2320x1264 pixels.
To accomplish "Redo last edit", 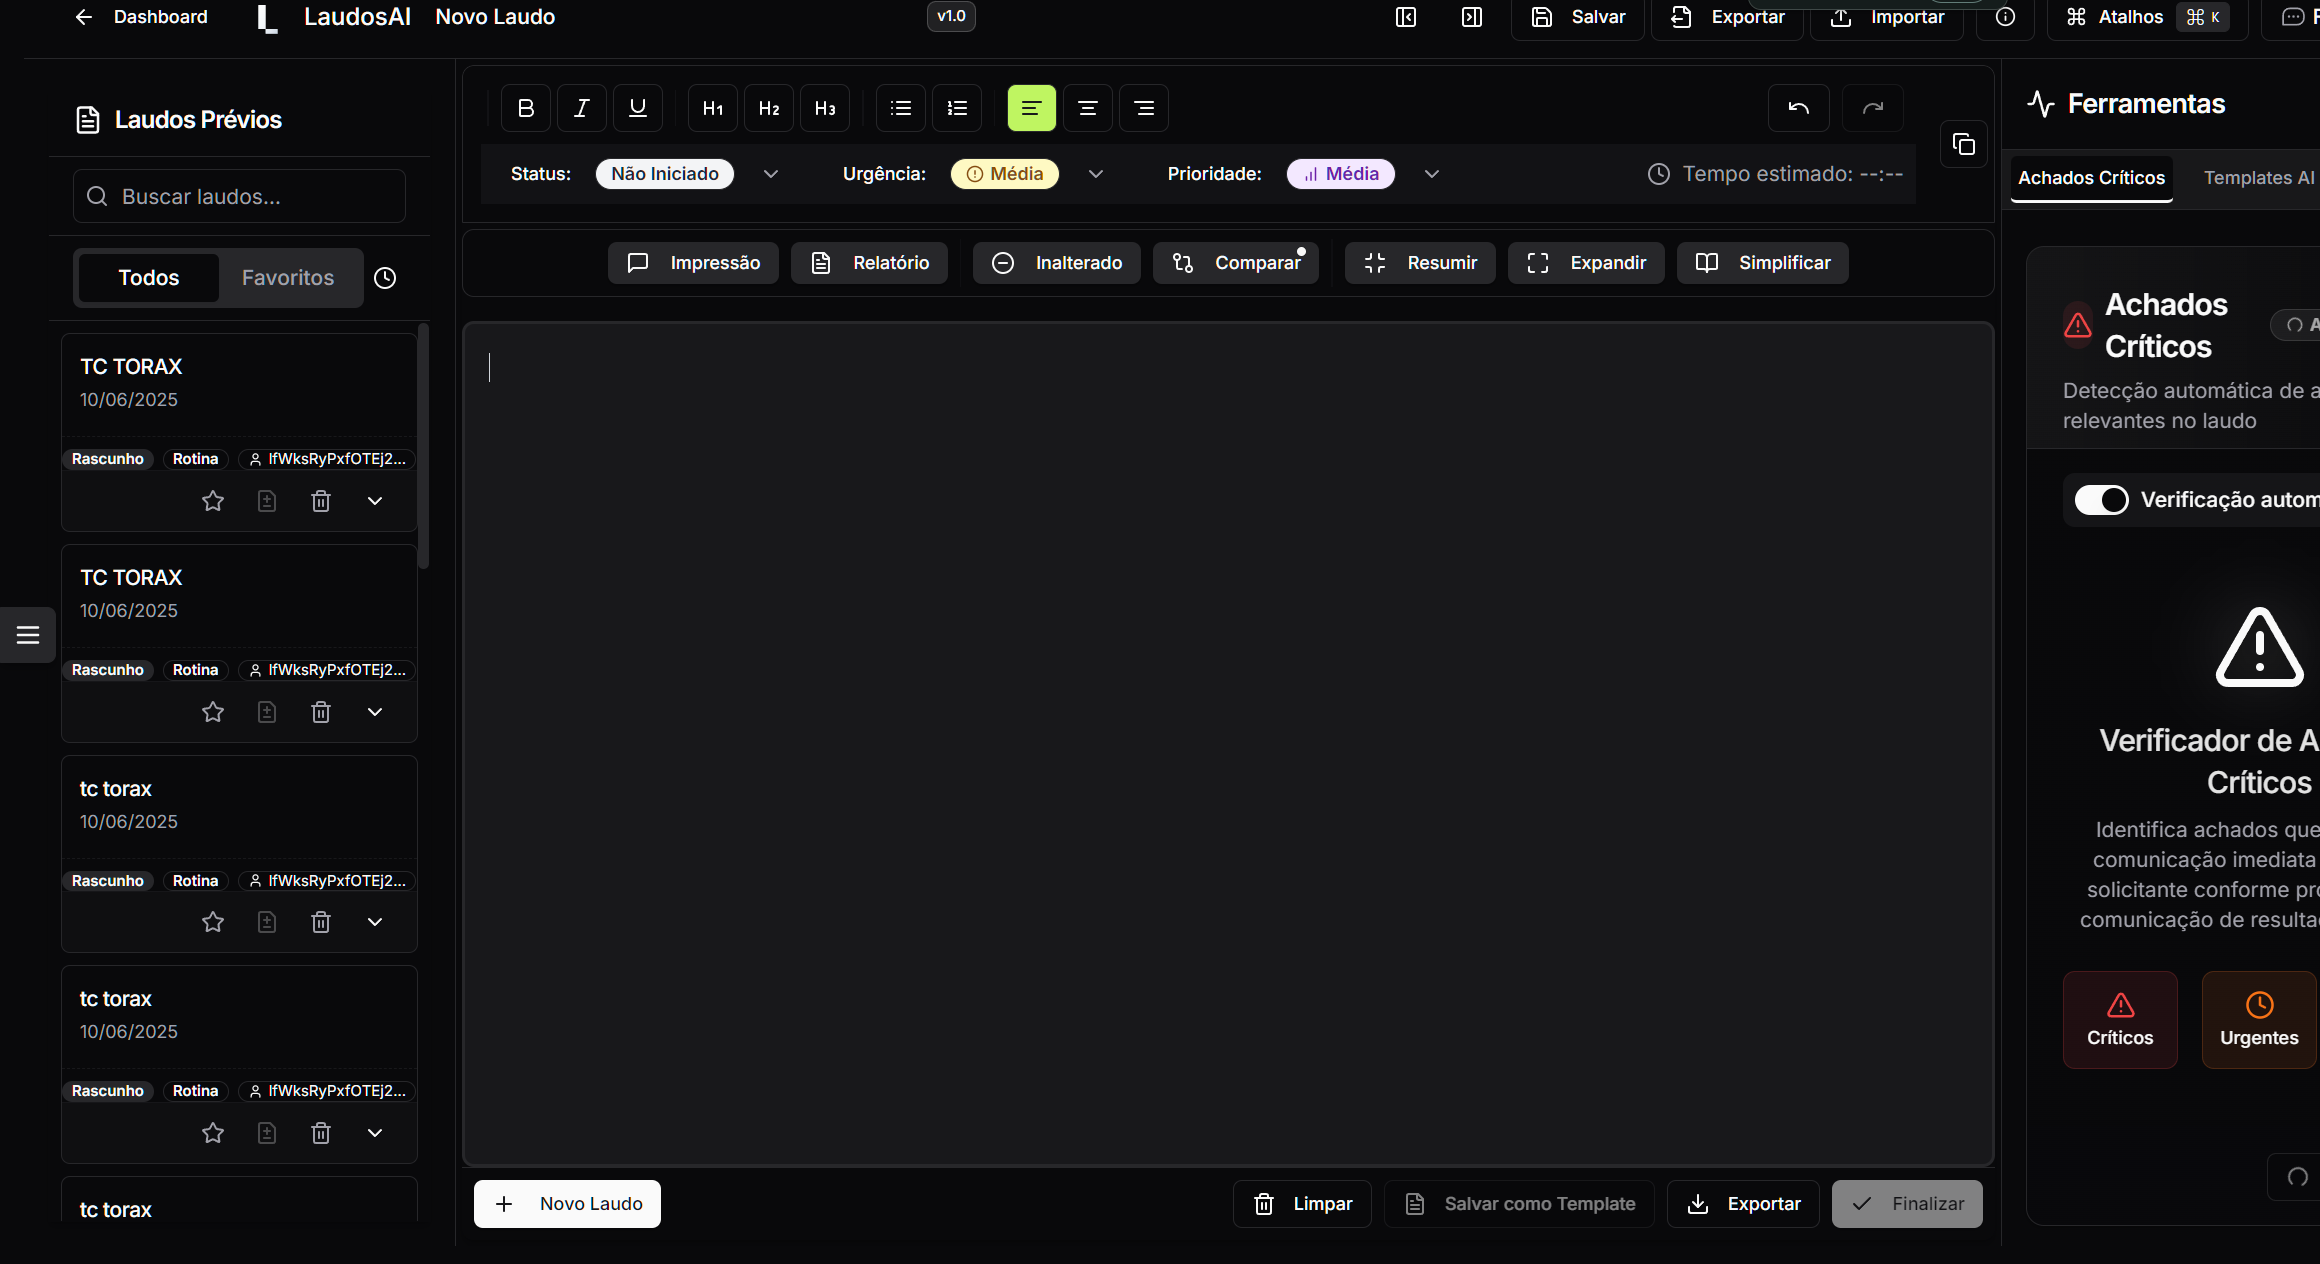I will click(1873, 108).
